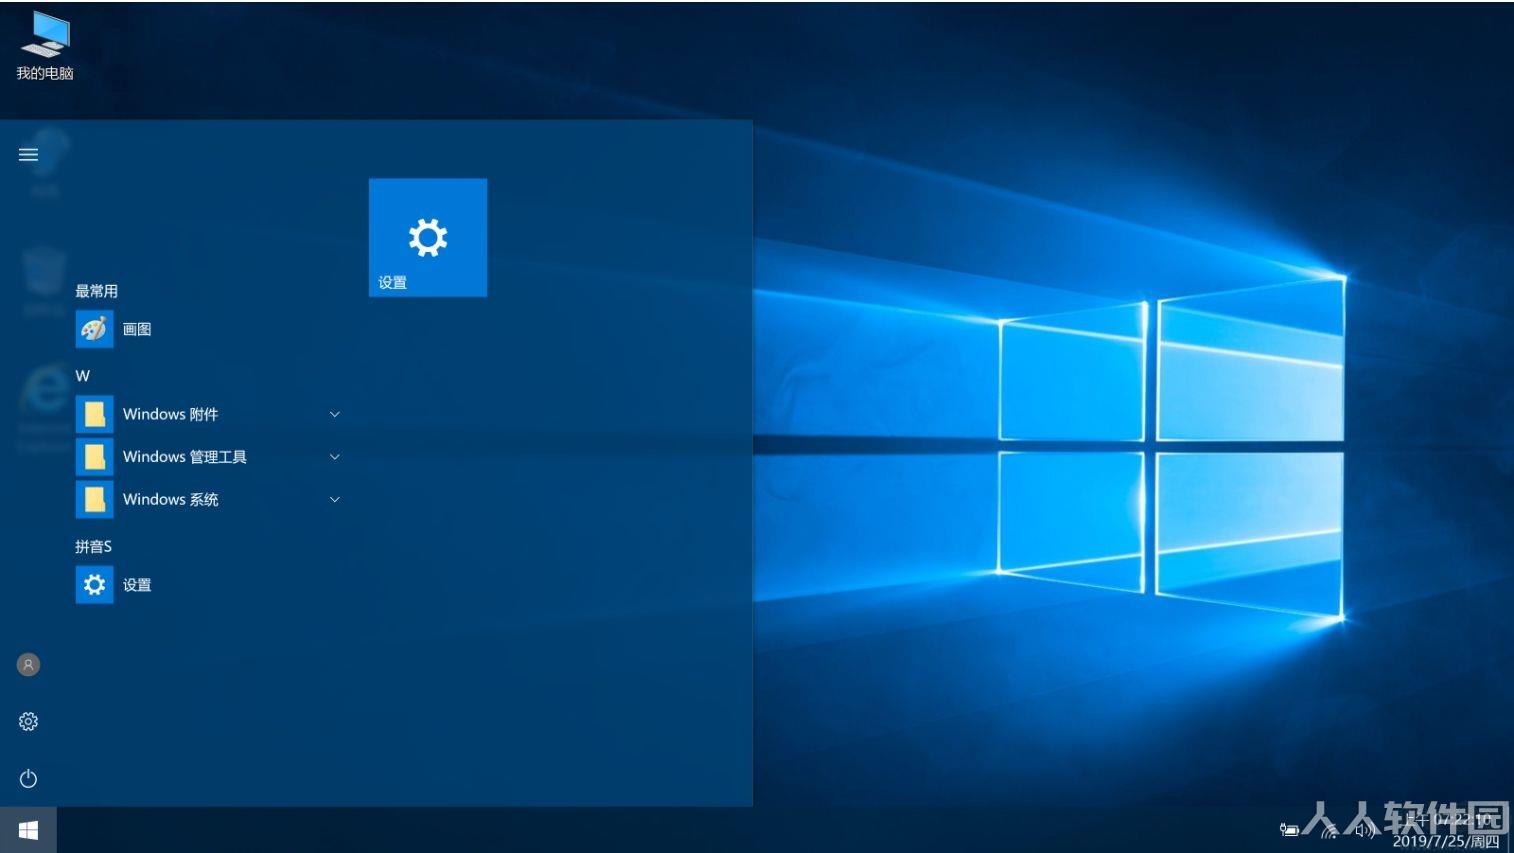The height and width of the screenshot is (853, 1514).
Task: Open the user account icon
Action: coord(28,664)
